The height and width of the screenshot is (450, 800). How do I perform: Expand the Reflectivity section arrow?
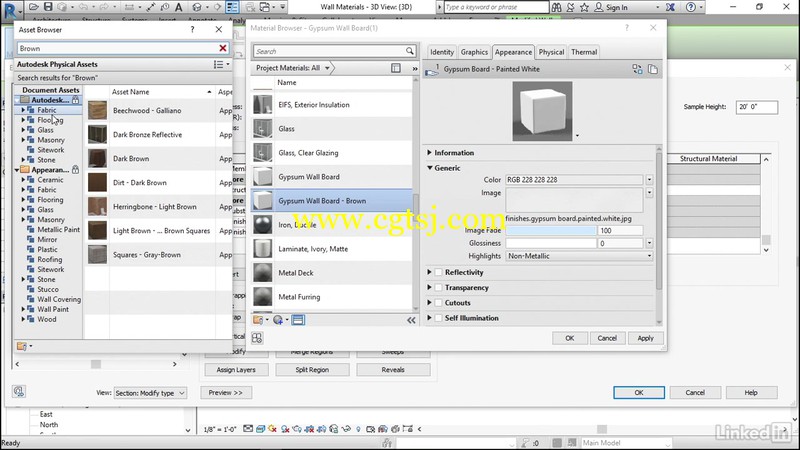(430, 272)
